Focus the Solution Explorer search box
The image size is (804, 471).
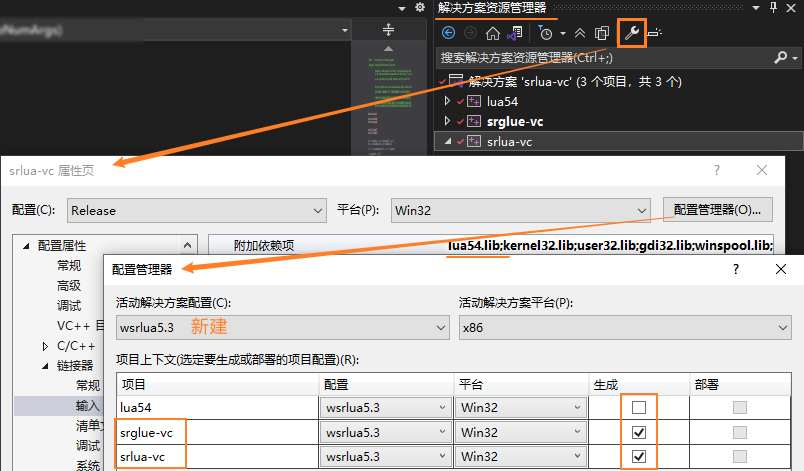[602, 57]
